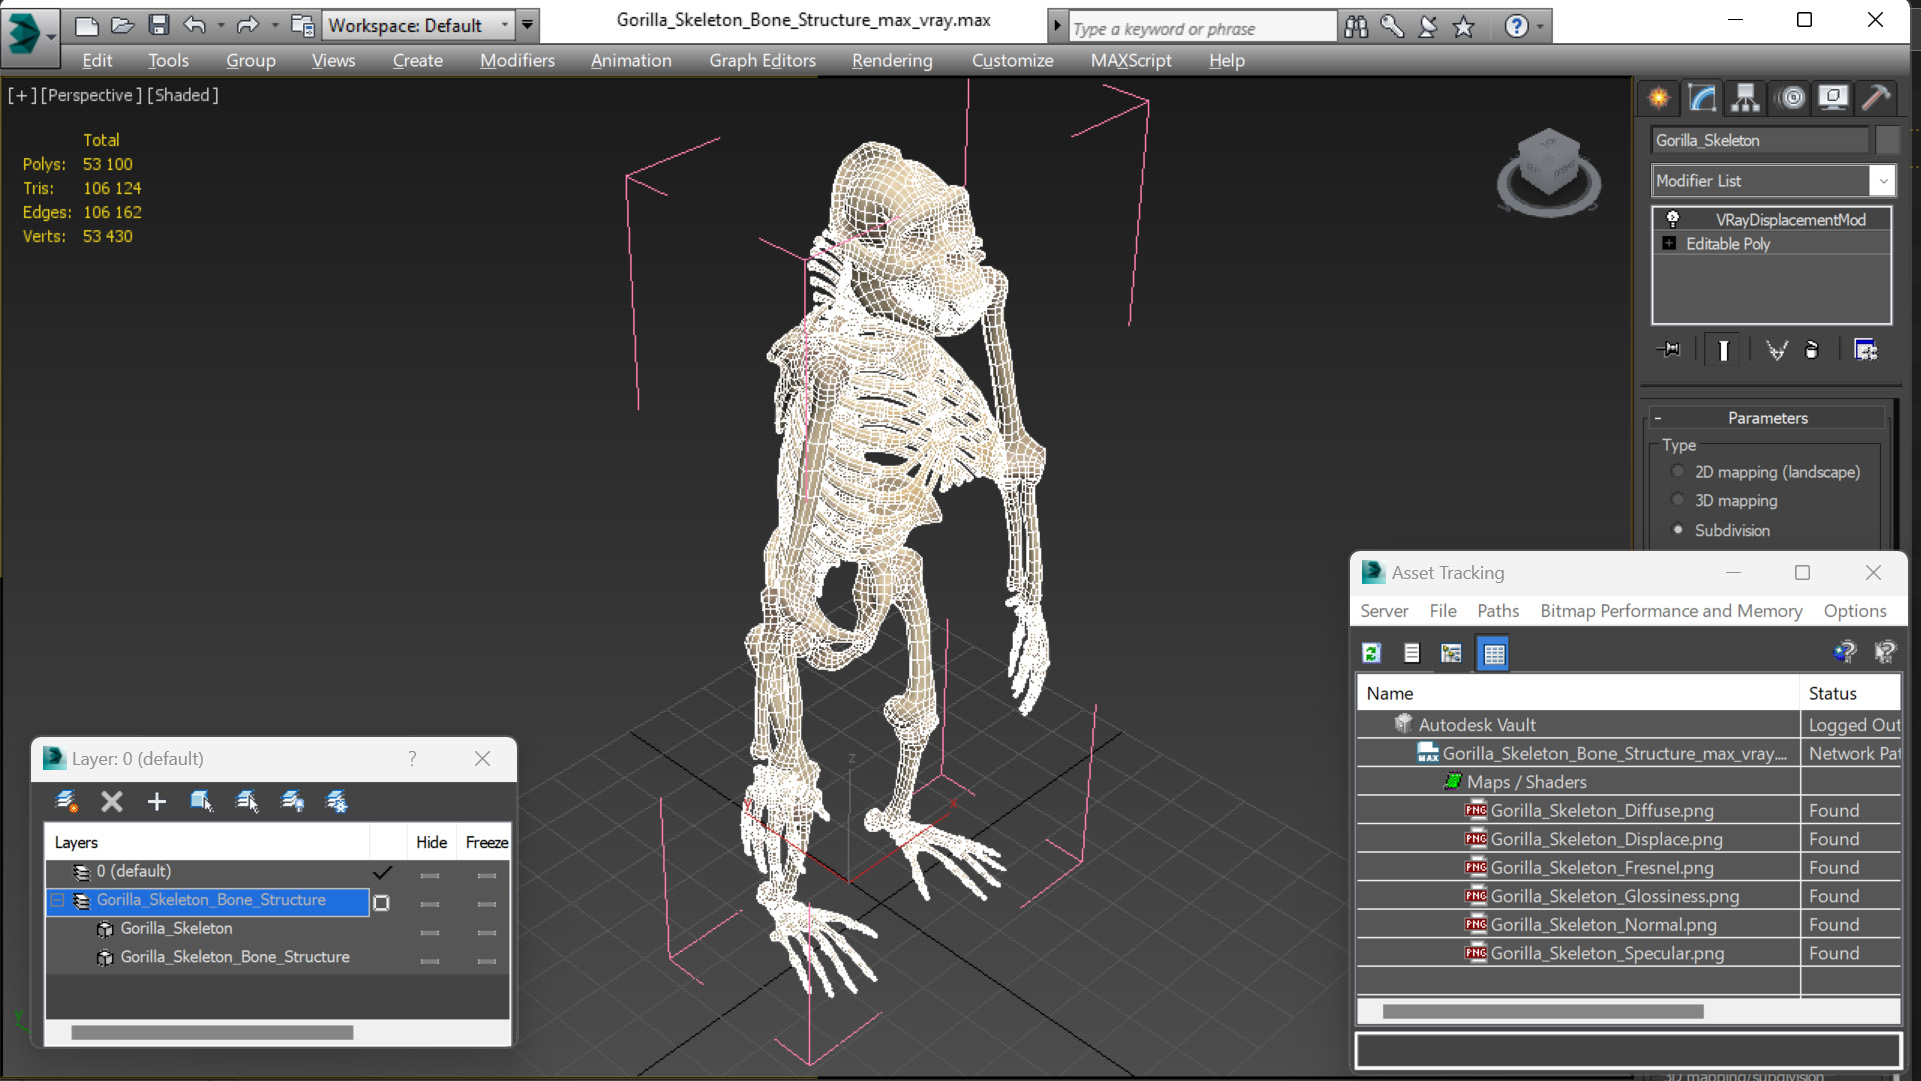1921x1081 pixels.
Task: Toggle Hide for Gorilla_Skeleton_Bone_Structure layer
Action: [430, 904]
